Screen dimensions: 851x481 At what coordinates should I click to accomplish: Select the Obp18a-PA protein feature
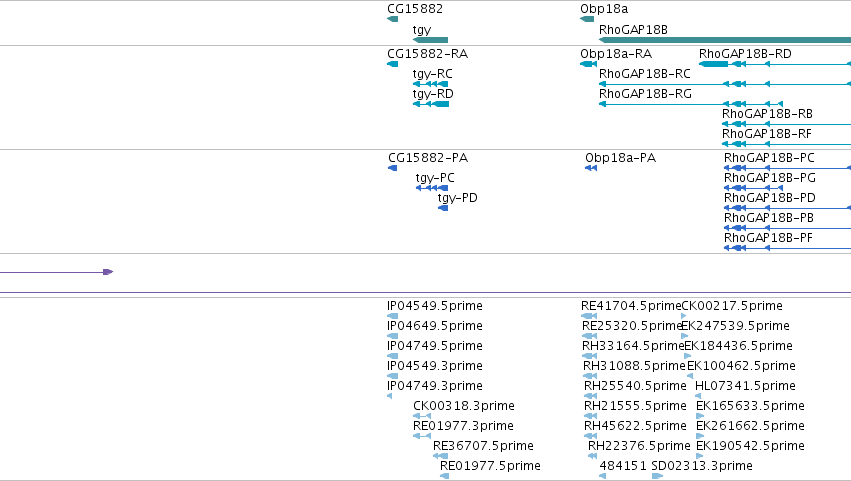591,168
